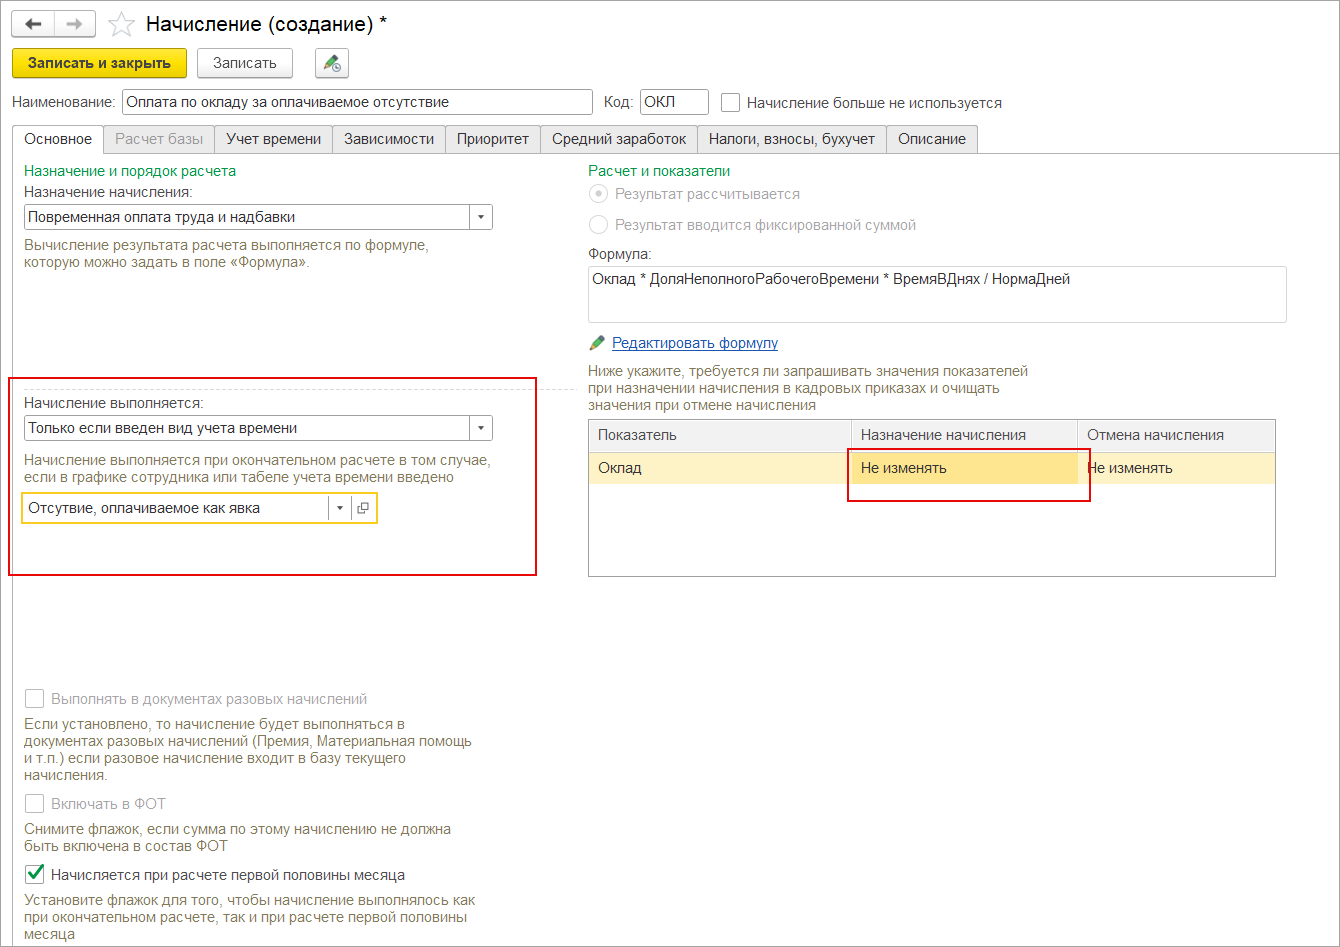1340x947 pixels.
Task: Click the pencil-clock icon in the toolbar
Action: [331, 63]
